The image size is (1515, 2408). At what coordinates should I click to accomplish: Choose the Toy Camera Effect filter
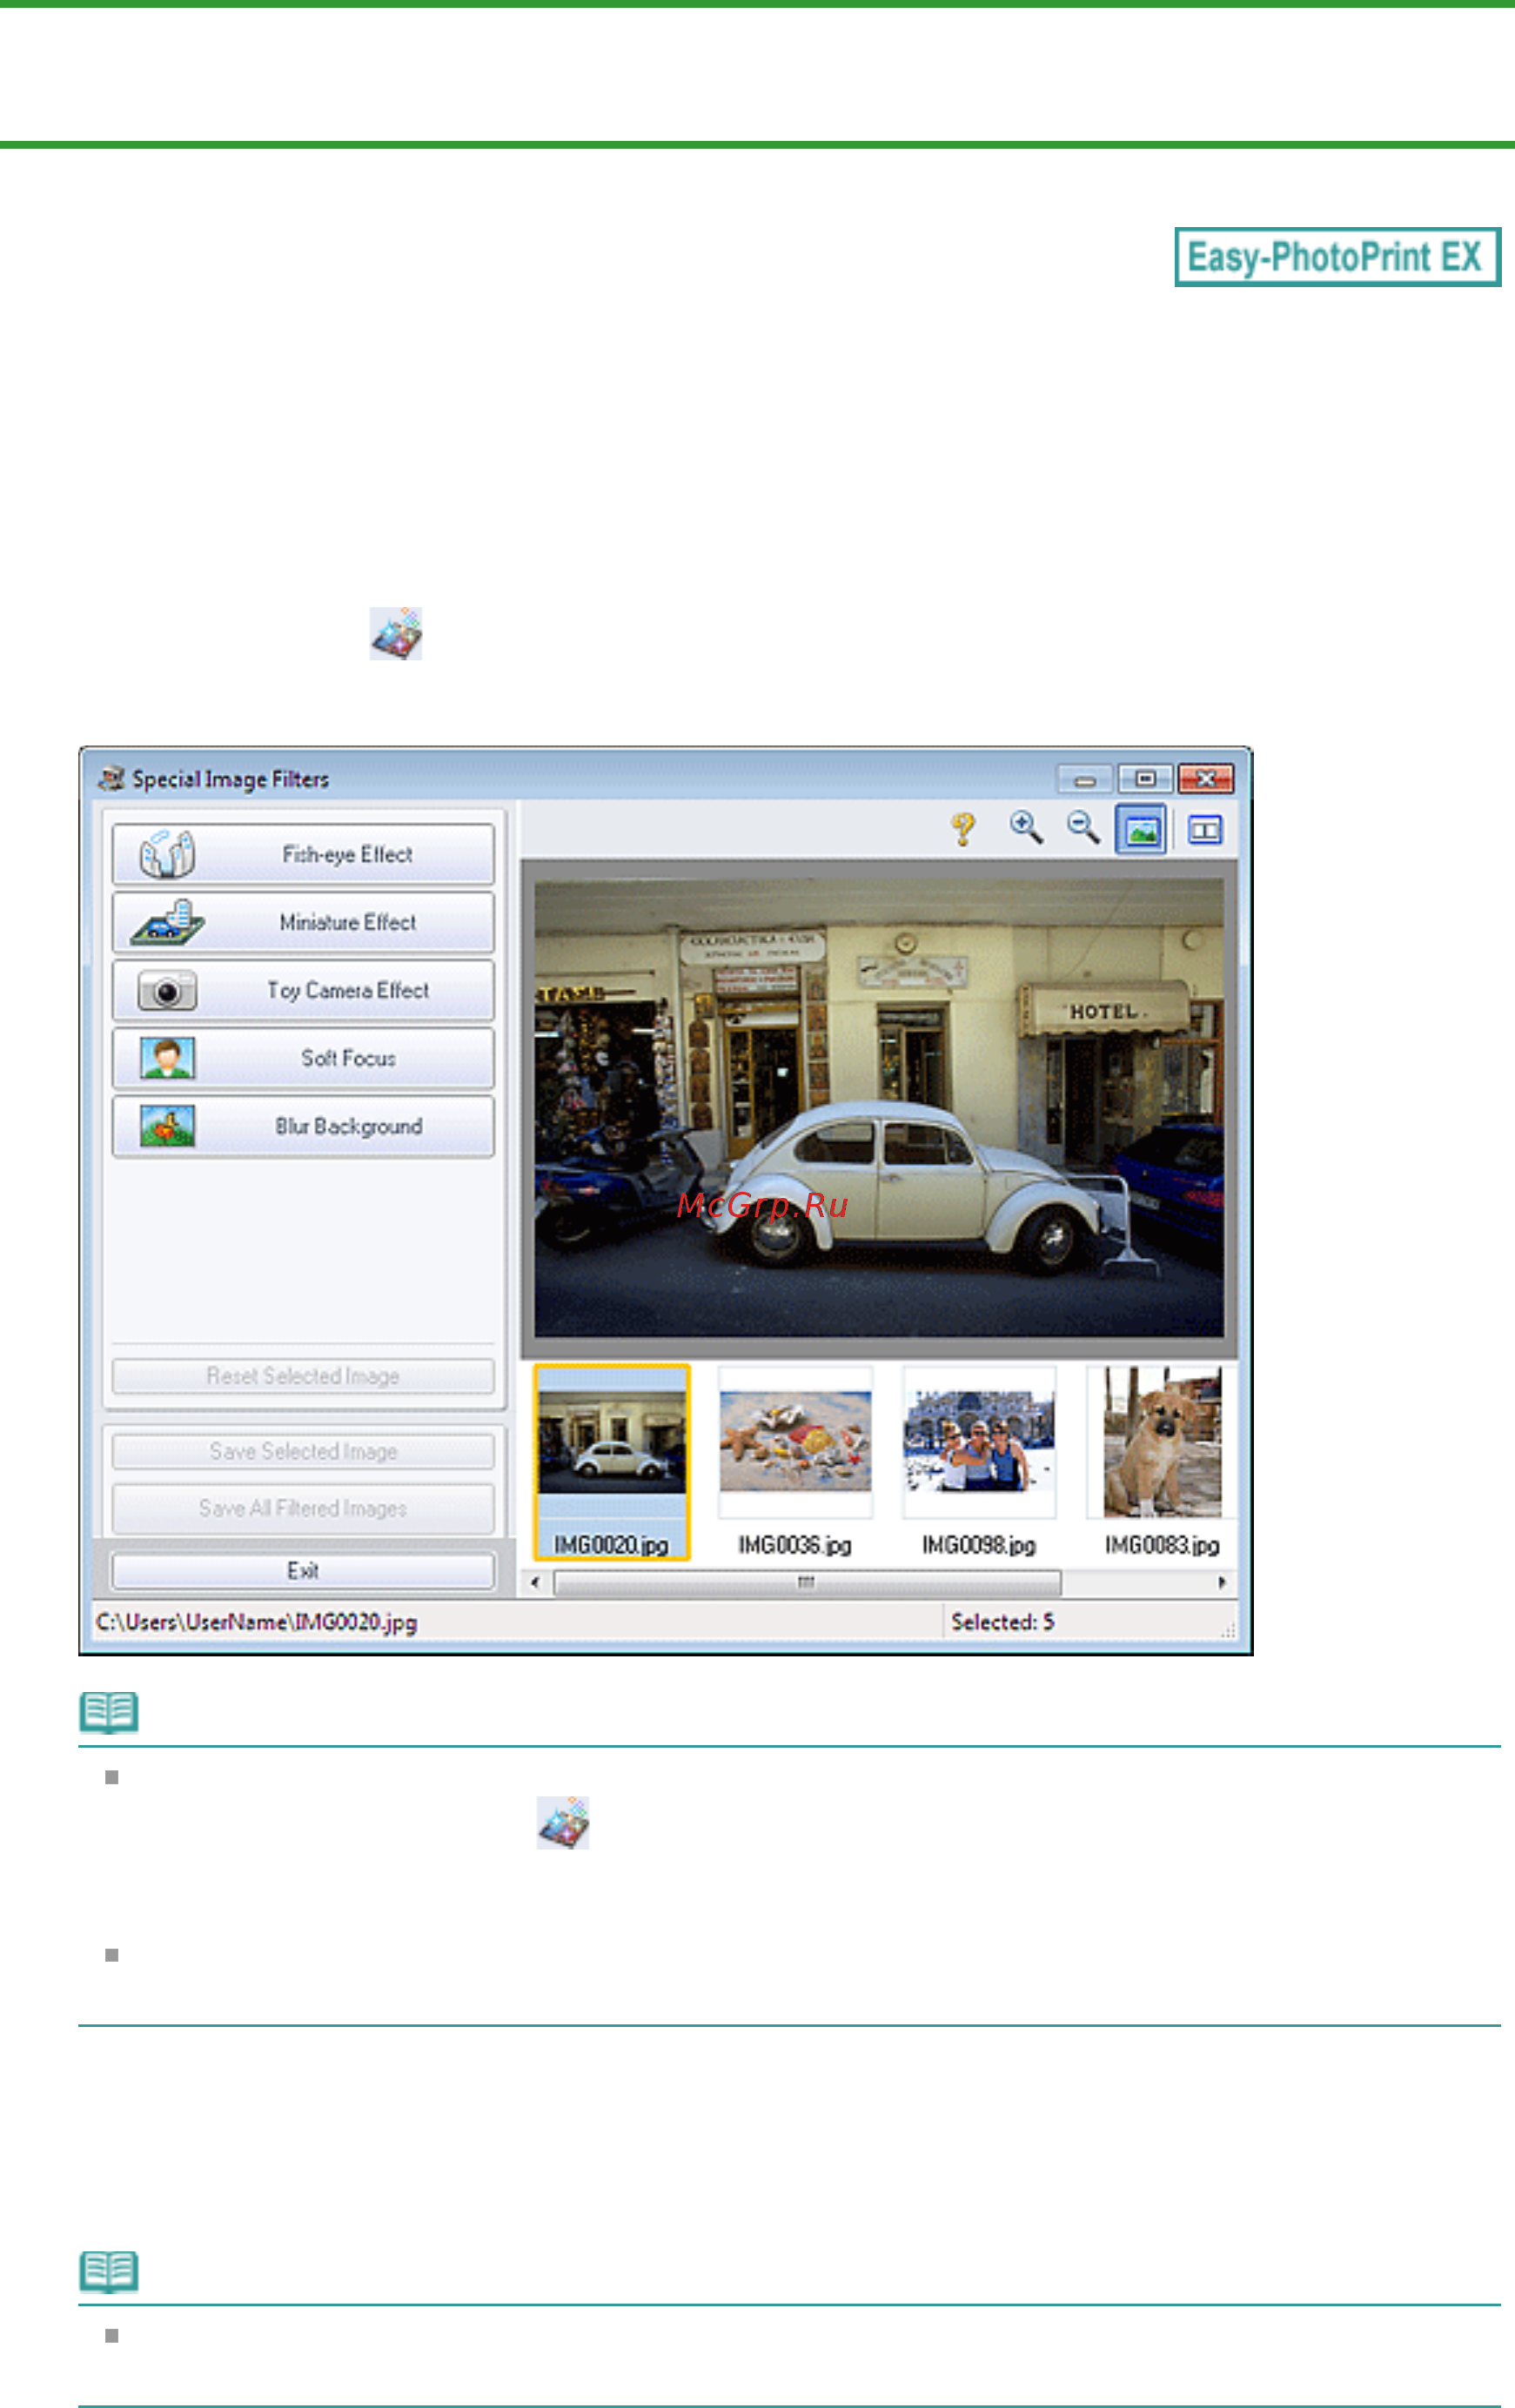point(303,990)
